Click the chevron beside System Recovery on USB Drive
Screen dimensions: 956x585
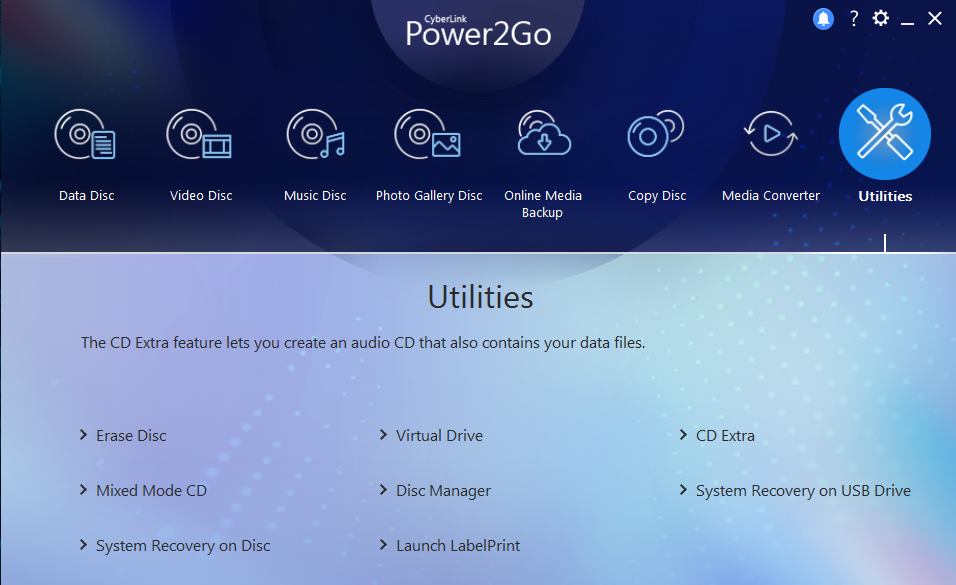[x=683, y=489]
